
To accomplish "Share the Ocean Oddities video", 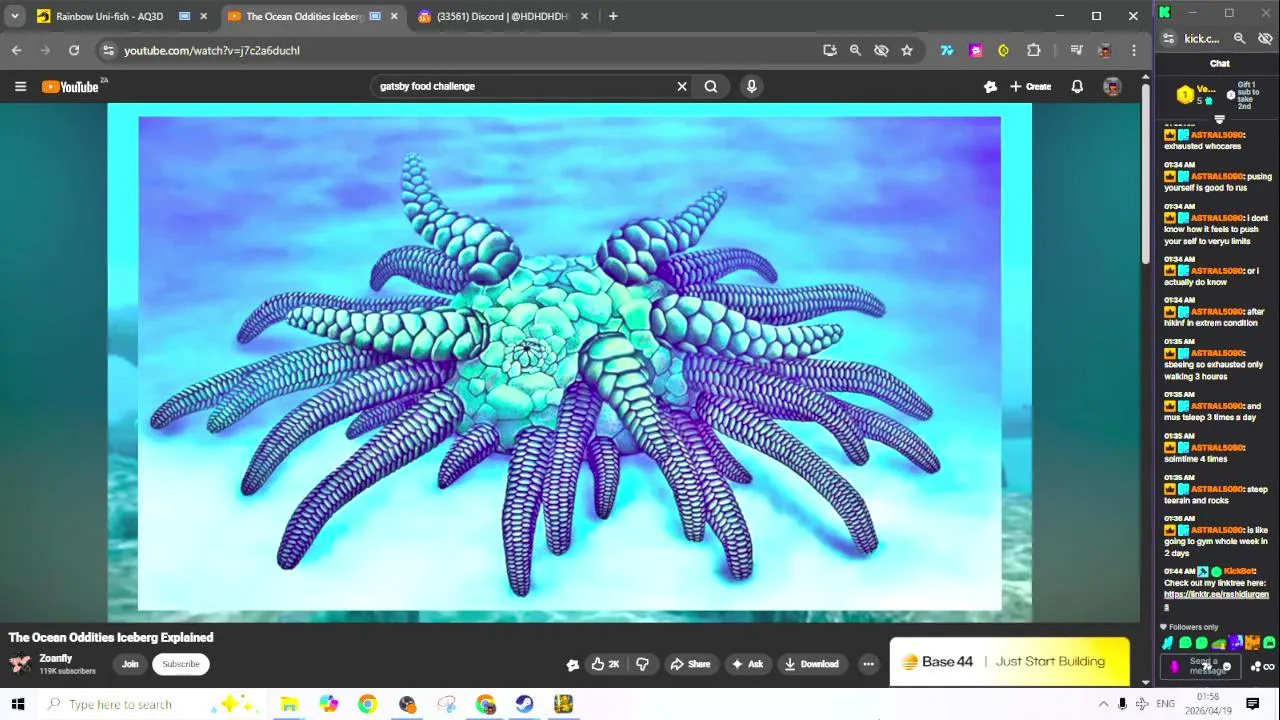I will point(690,664).
